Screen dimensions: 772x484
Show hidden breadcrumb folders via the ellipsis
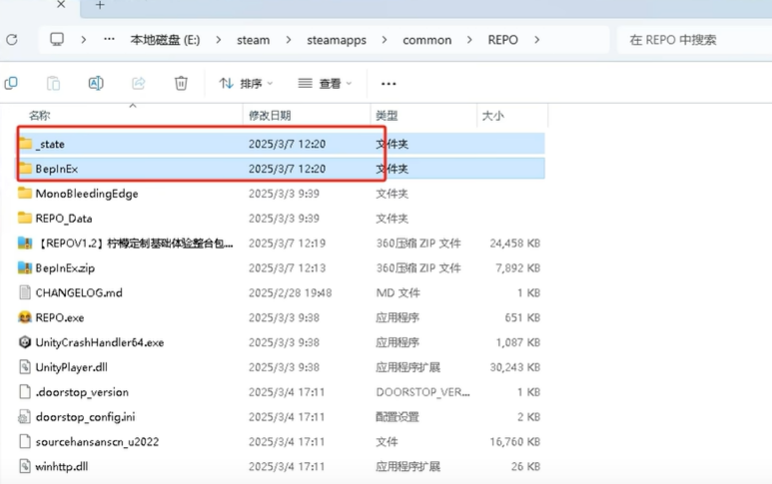(109, 40)
